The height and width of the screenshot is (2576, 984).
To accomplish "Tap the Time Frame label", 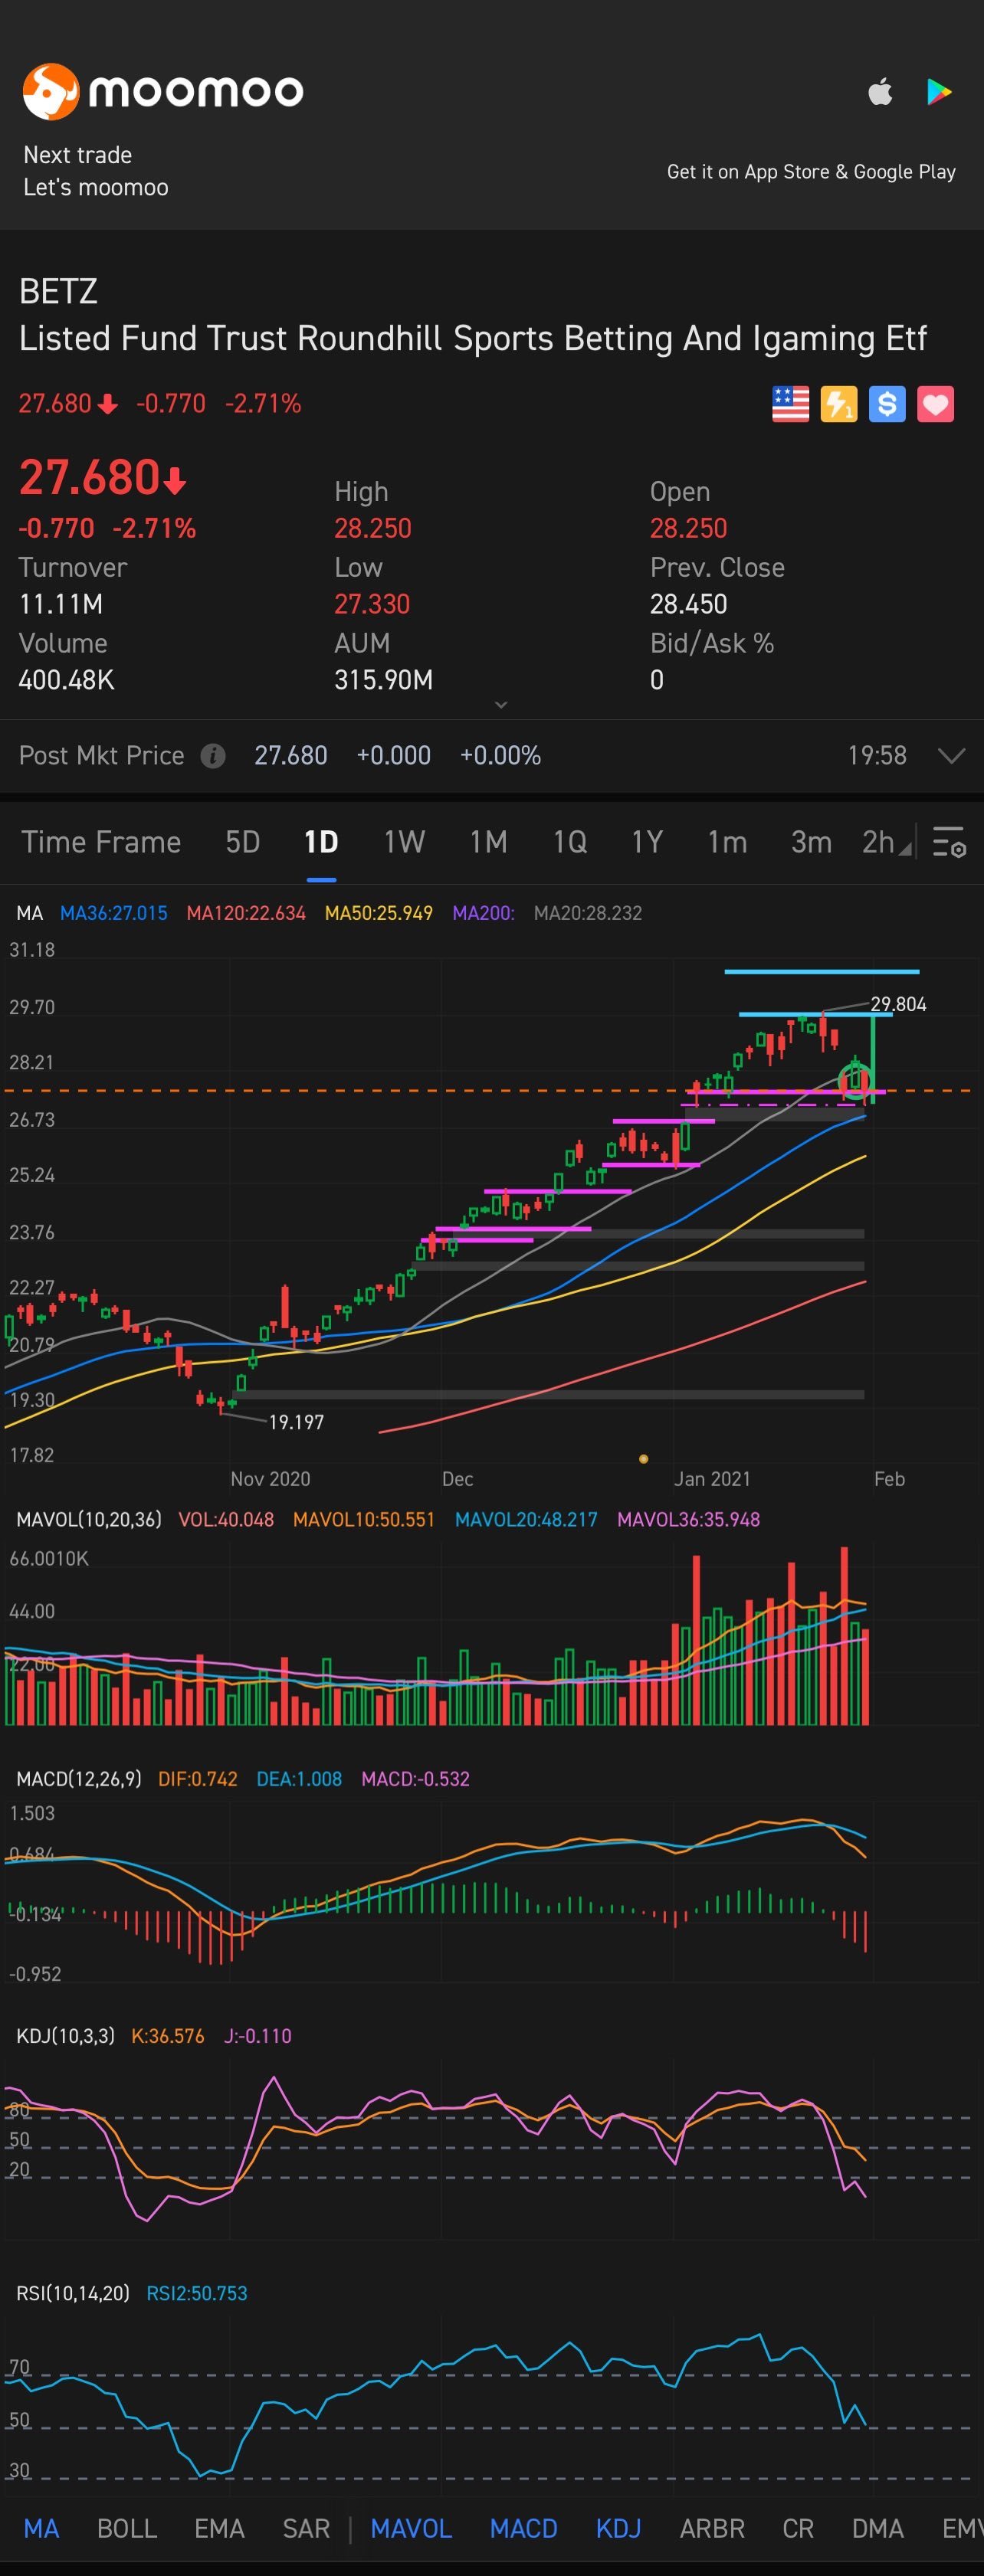I will [101, 842].
